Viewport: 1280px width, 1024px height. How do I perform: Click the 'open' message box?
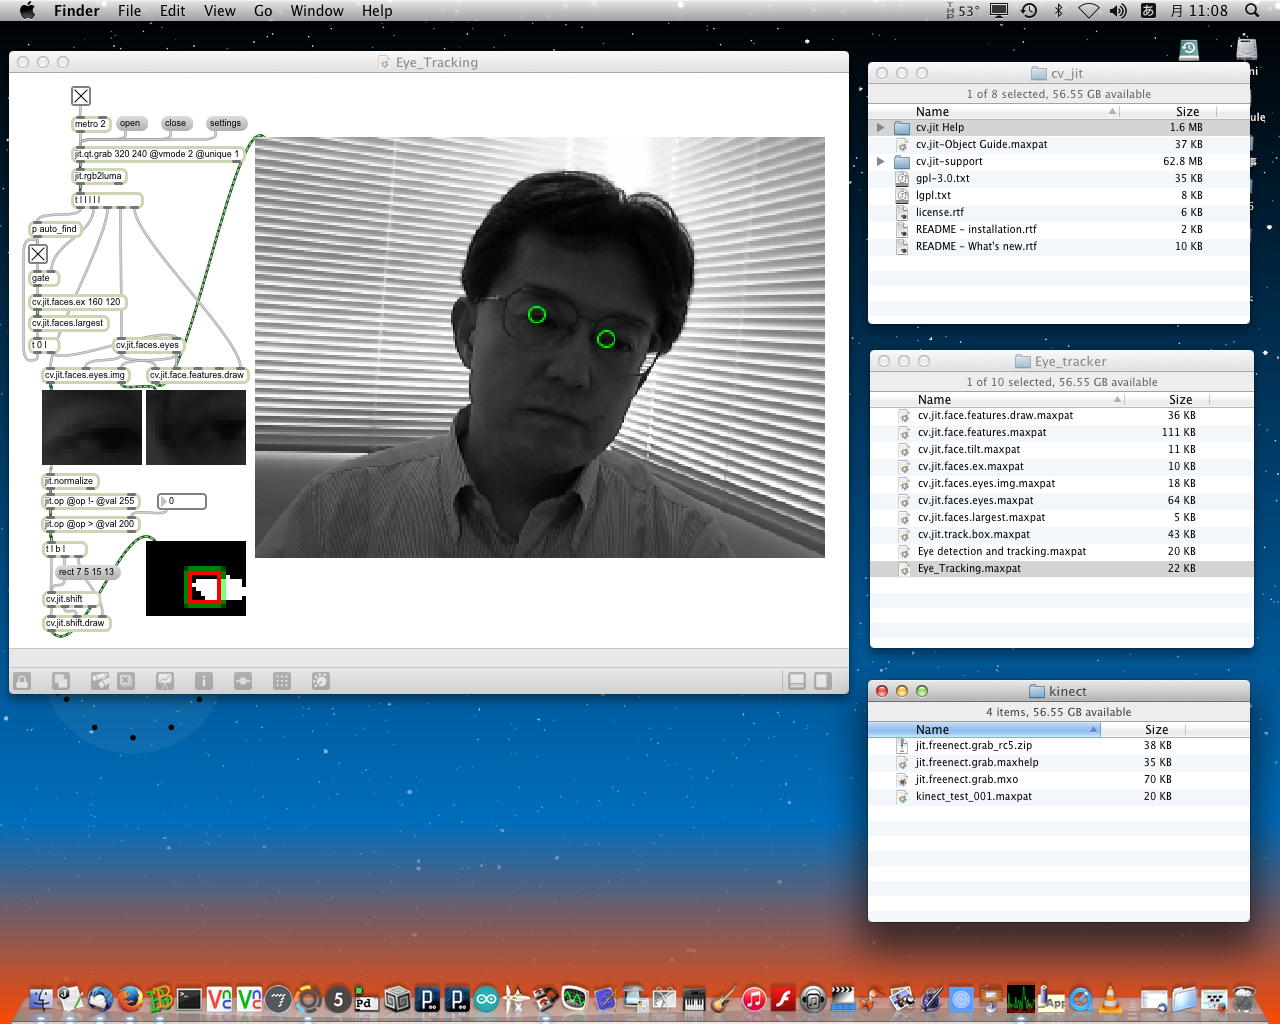(x=130, y=124)
